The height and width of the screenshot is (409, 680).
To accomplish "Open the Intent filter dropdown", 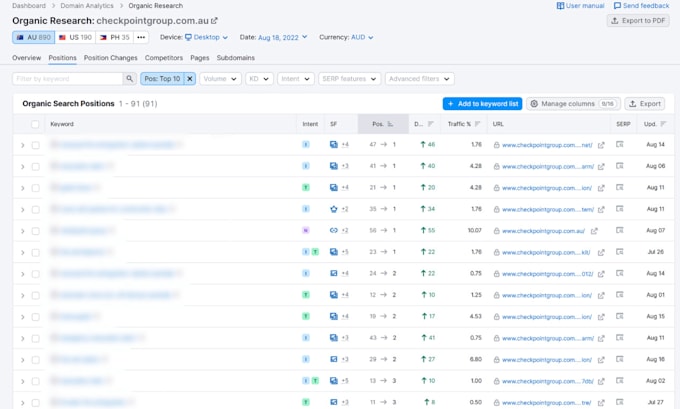I will coord(296,79).
